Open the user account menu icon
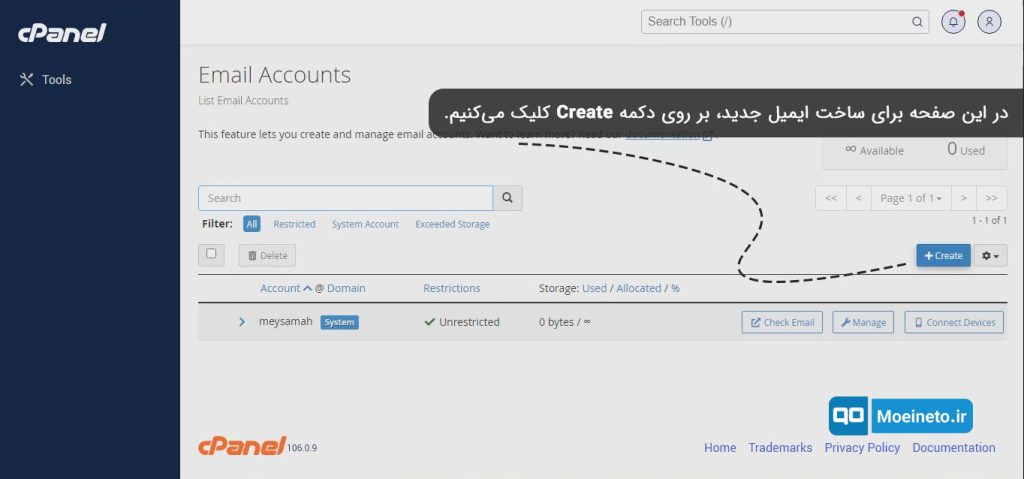1024x479 pixels. point(989,22)
